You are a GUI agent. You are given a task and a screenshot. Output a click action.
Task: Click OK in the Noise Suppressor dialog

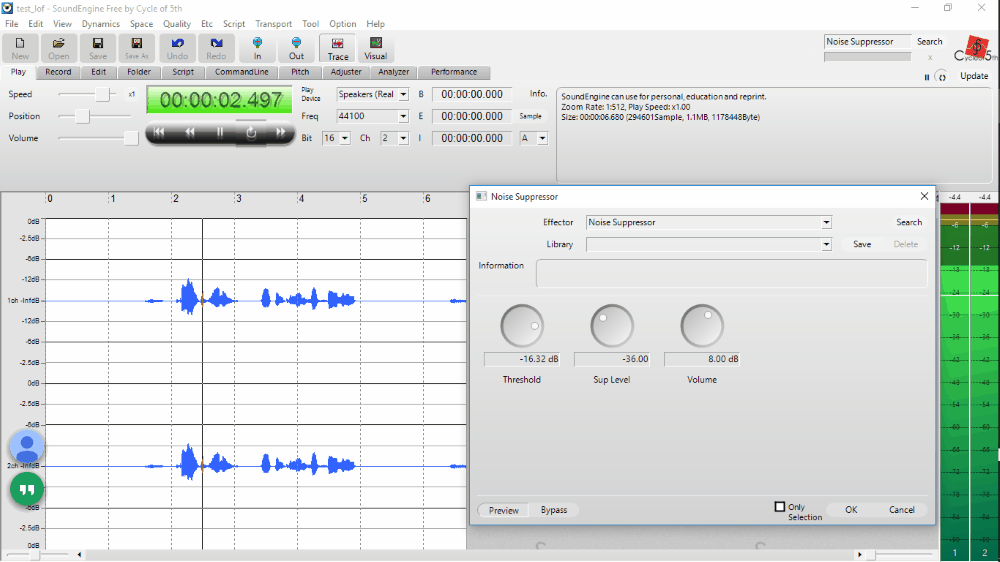pyautogui.click(x=851, y=510)
